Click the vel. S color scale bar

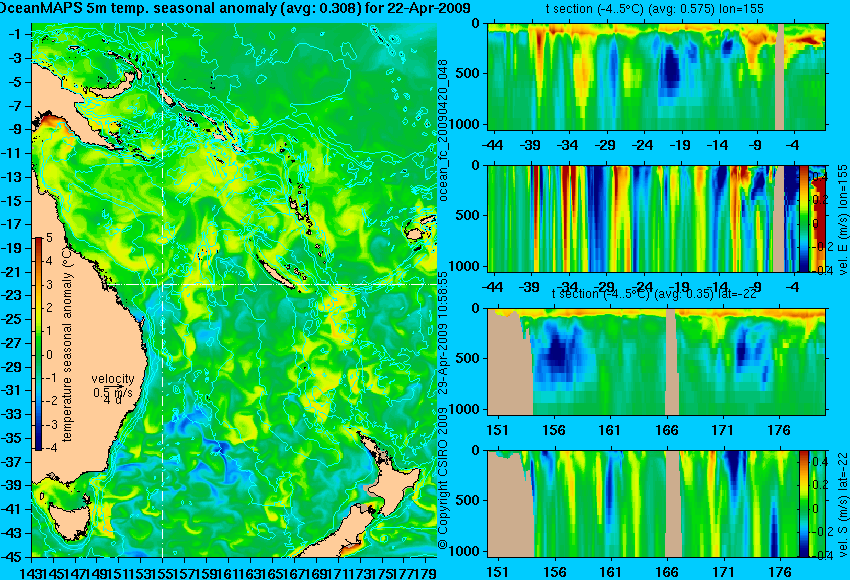click(804, 504)
